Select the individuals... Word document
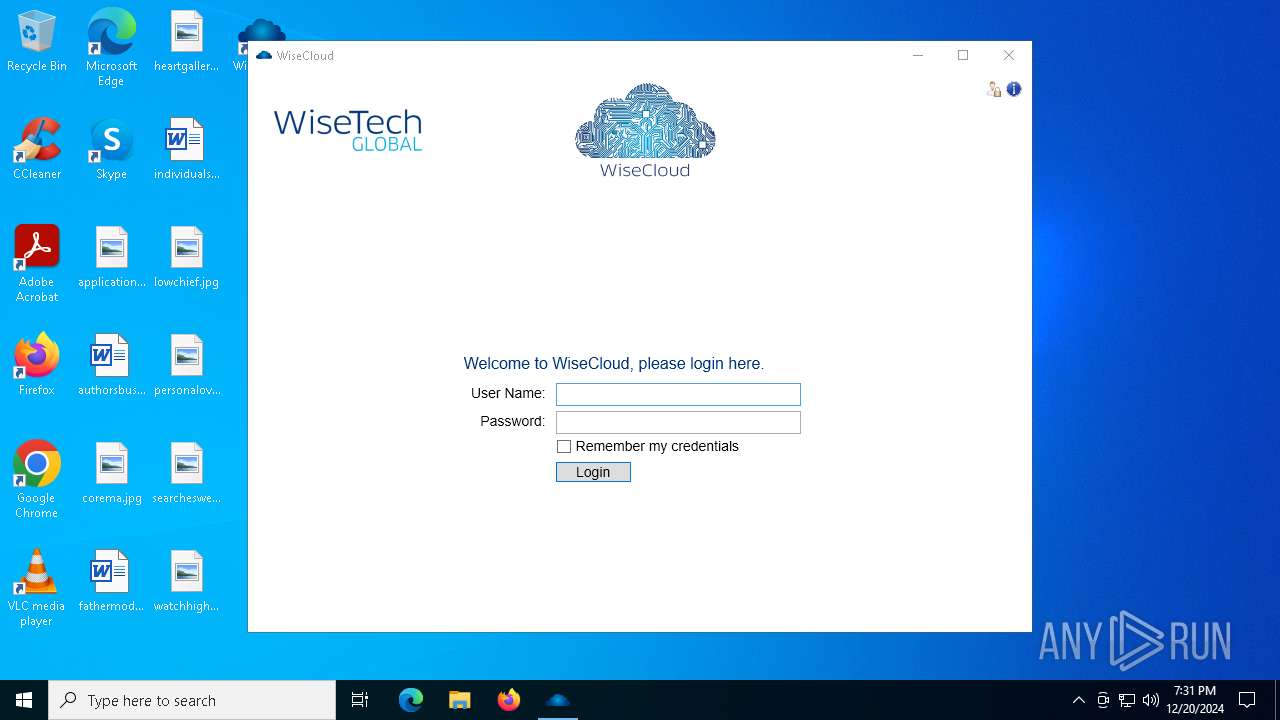The image size is (1280, 720). tap(187, 150)
